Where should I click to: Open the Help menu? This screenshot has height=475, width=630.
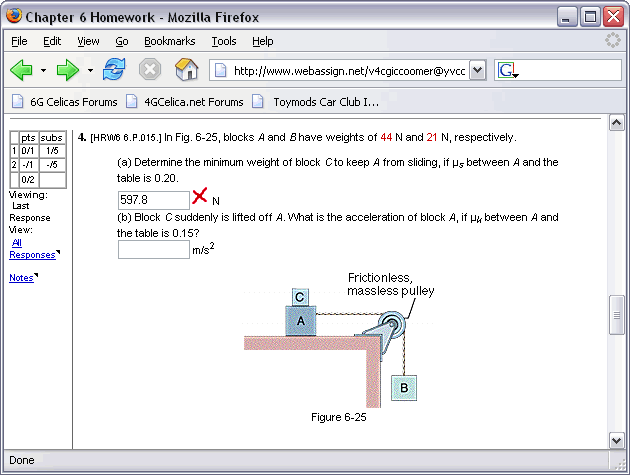click(x=263, y=41)
